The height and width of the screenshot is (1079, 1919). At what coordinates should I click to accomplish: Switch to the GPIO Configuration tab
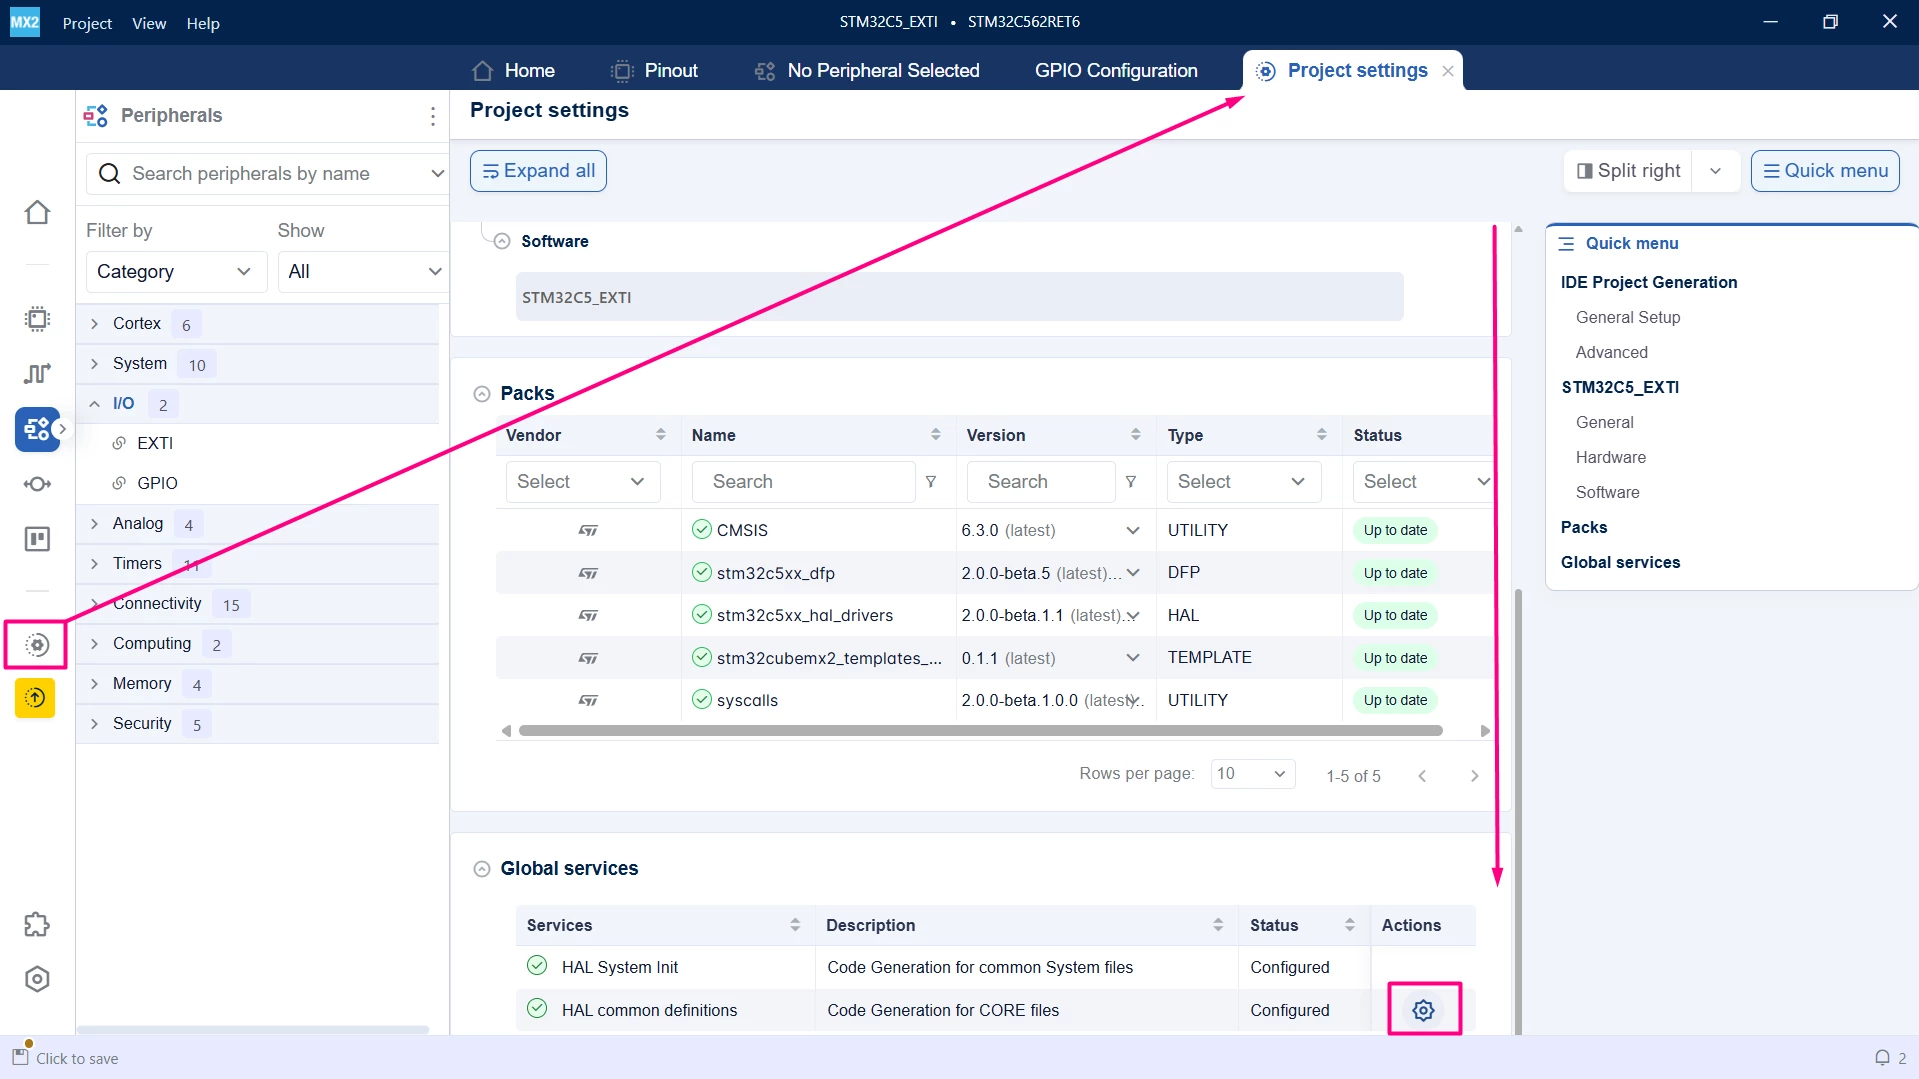1116,70
